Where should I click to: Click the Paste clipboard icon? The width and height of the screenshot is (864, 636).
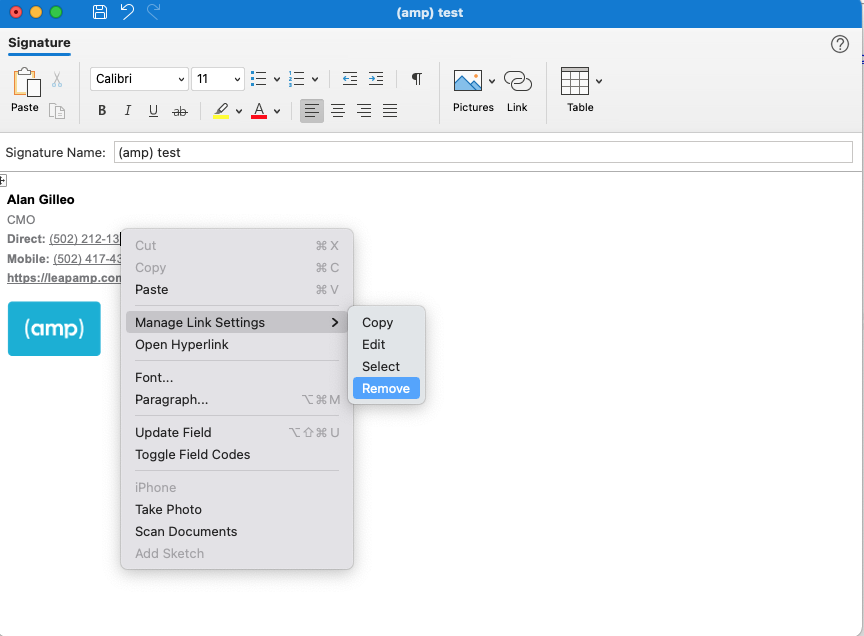click(x=26, y=83)
